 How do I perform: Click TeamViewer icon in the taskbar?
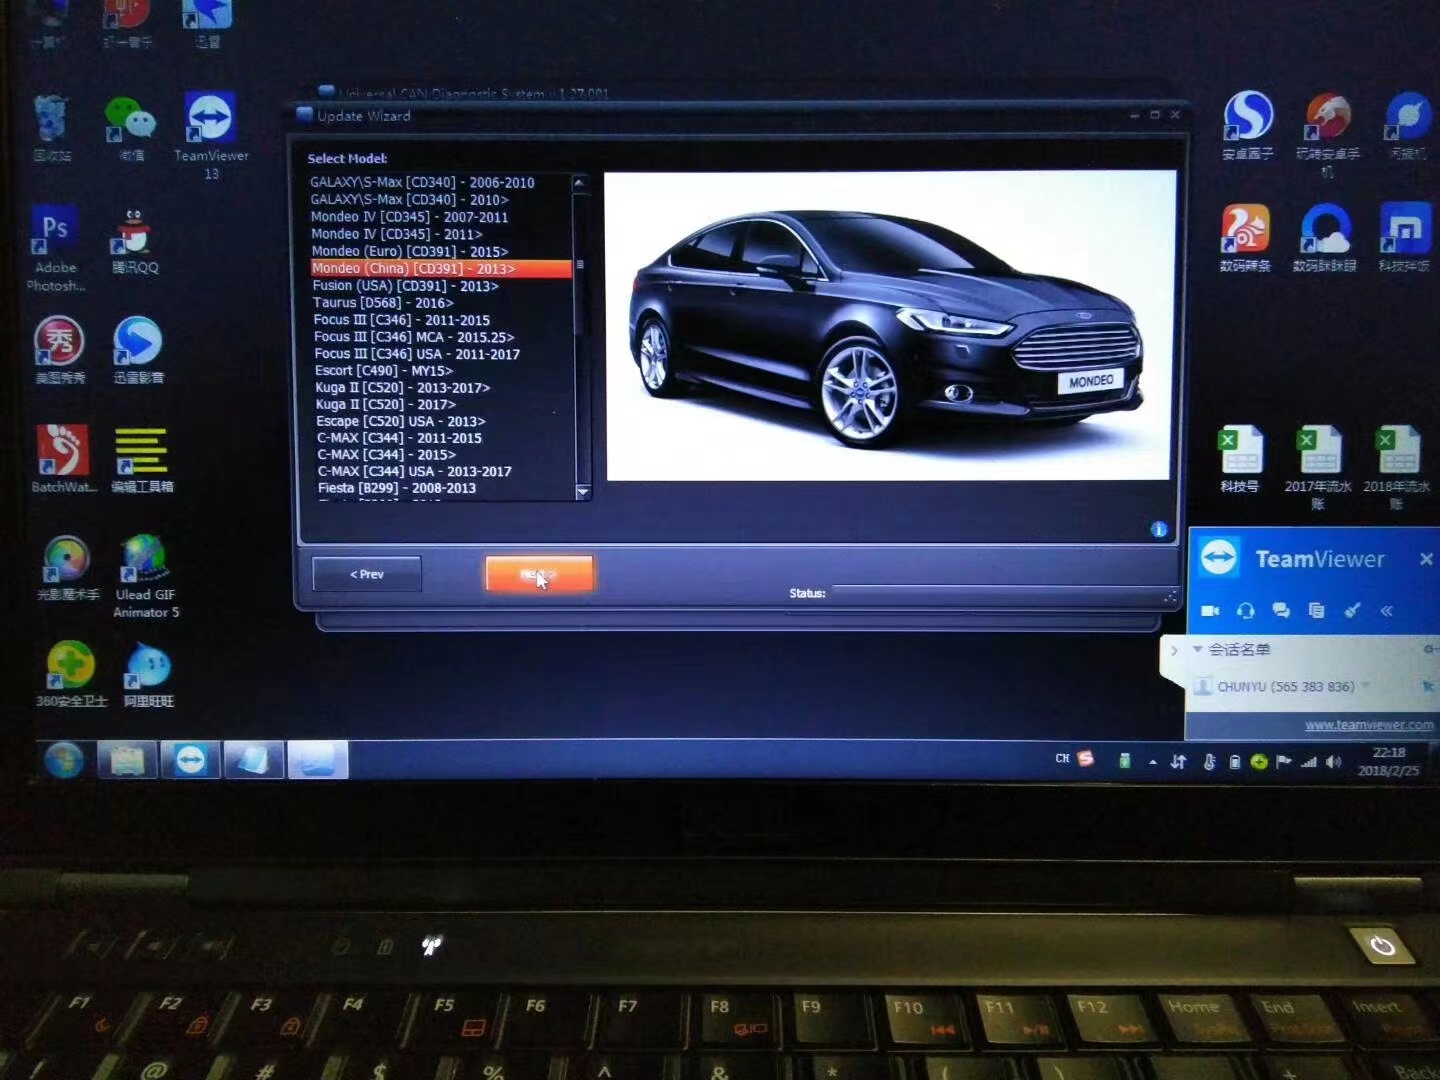tap(190, 761)
